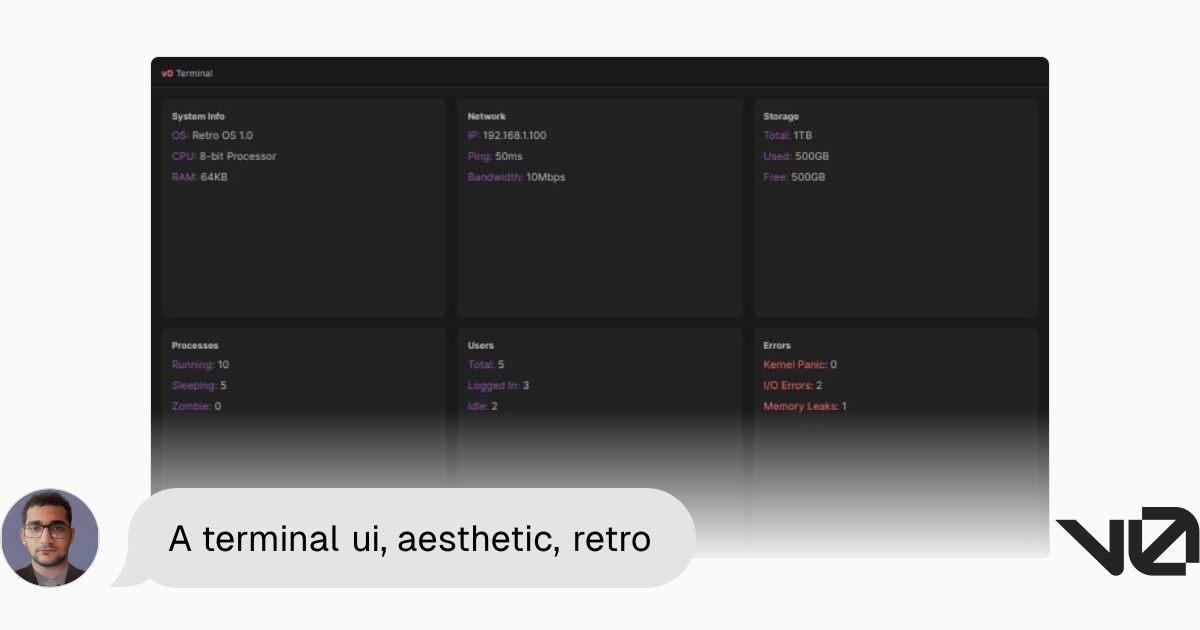Select the prompt bubble text about a retro terminal UI

tap(410, 539)
